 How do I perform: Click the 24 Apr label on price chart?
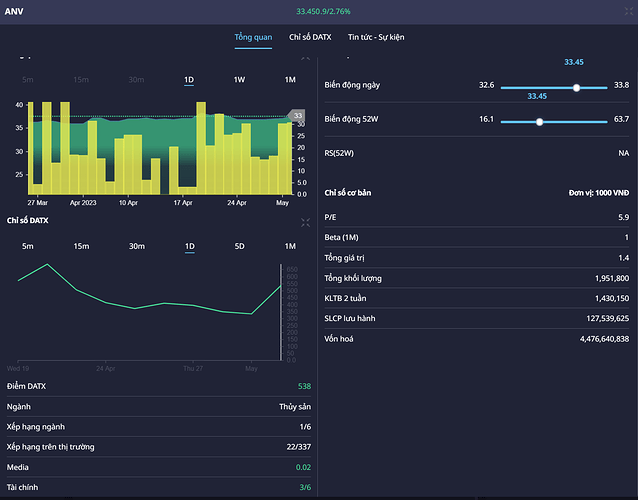[x=237, y=203]
